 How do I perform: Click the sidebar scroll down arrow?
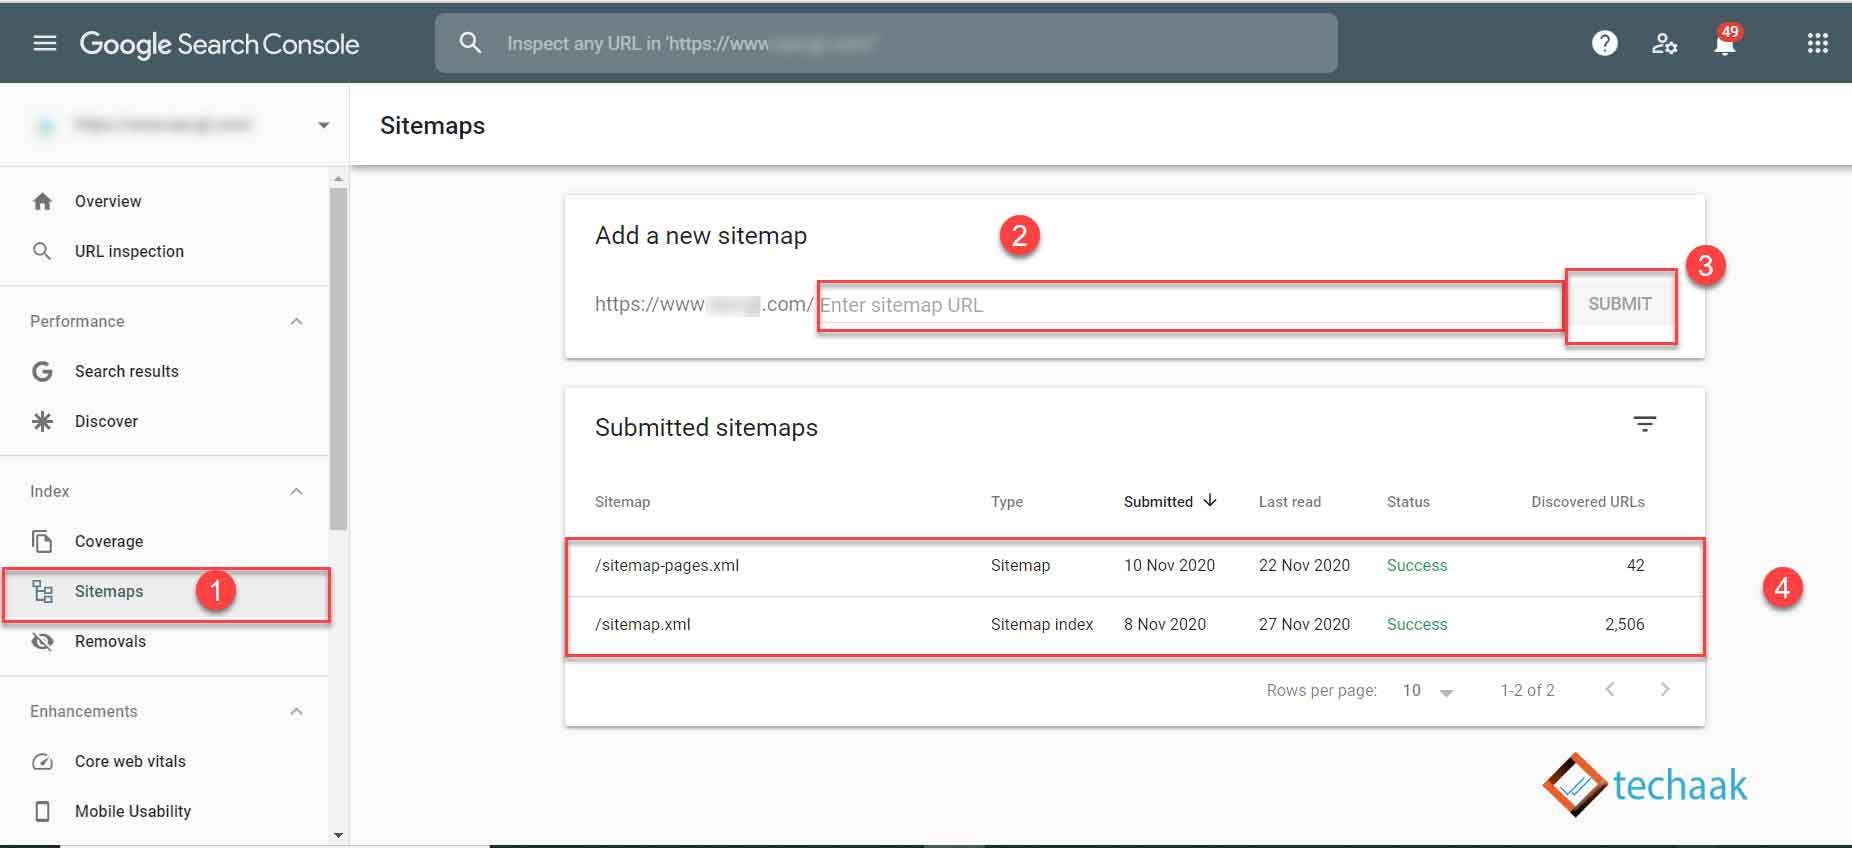pyautogui.click(x=338, y=835)
